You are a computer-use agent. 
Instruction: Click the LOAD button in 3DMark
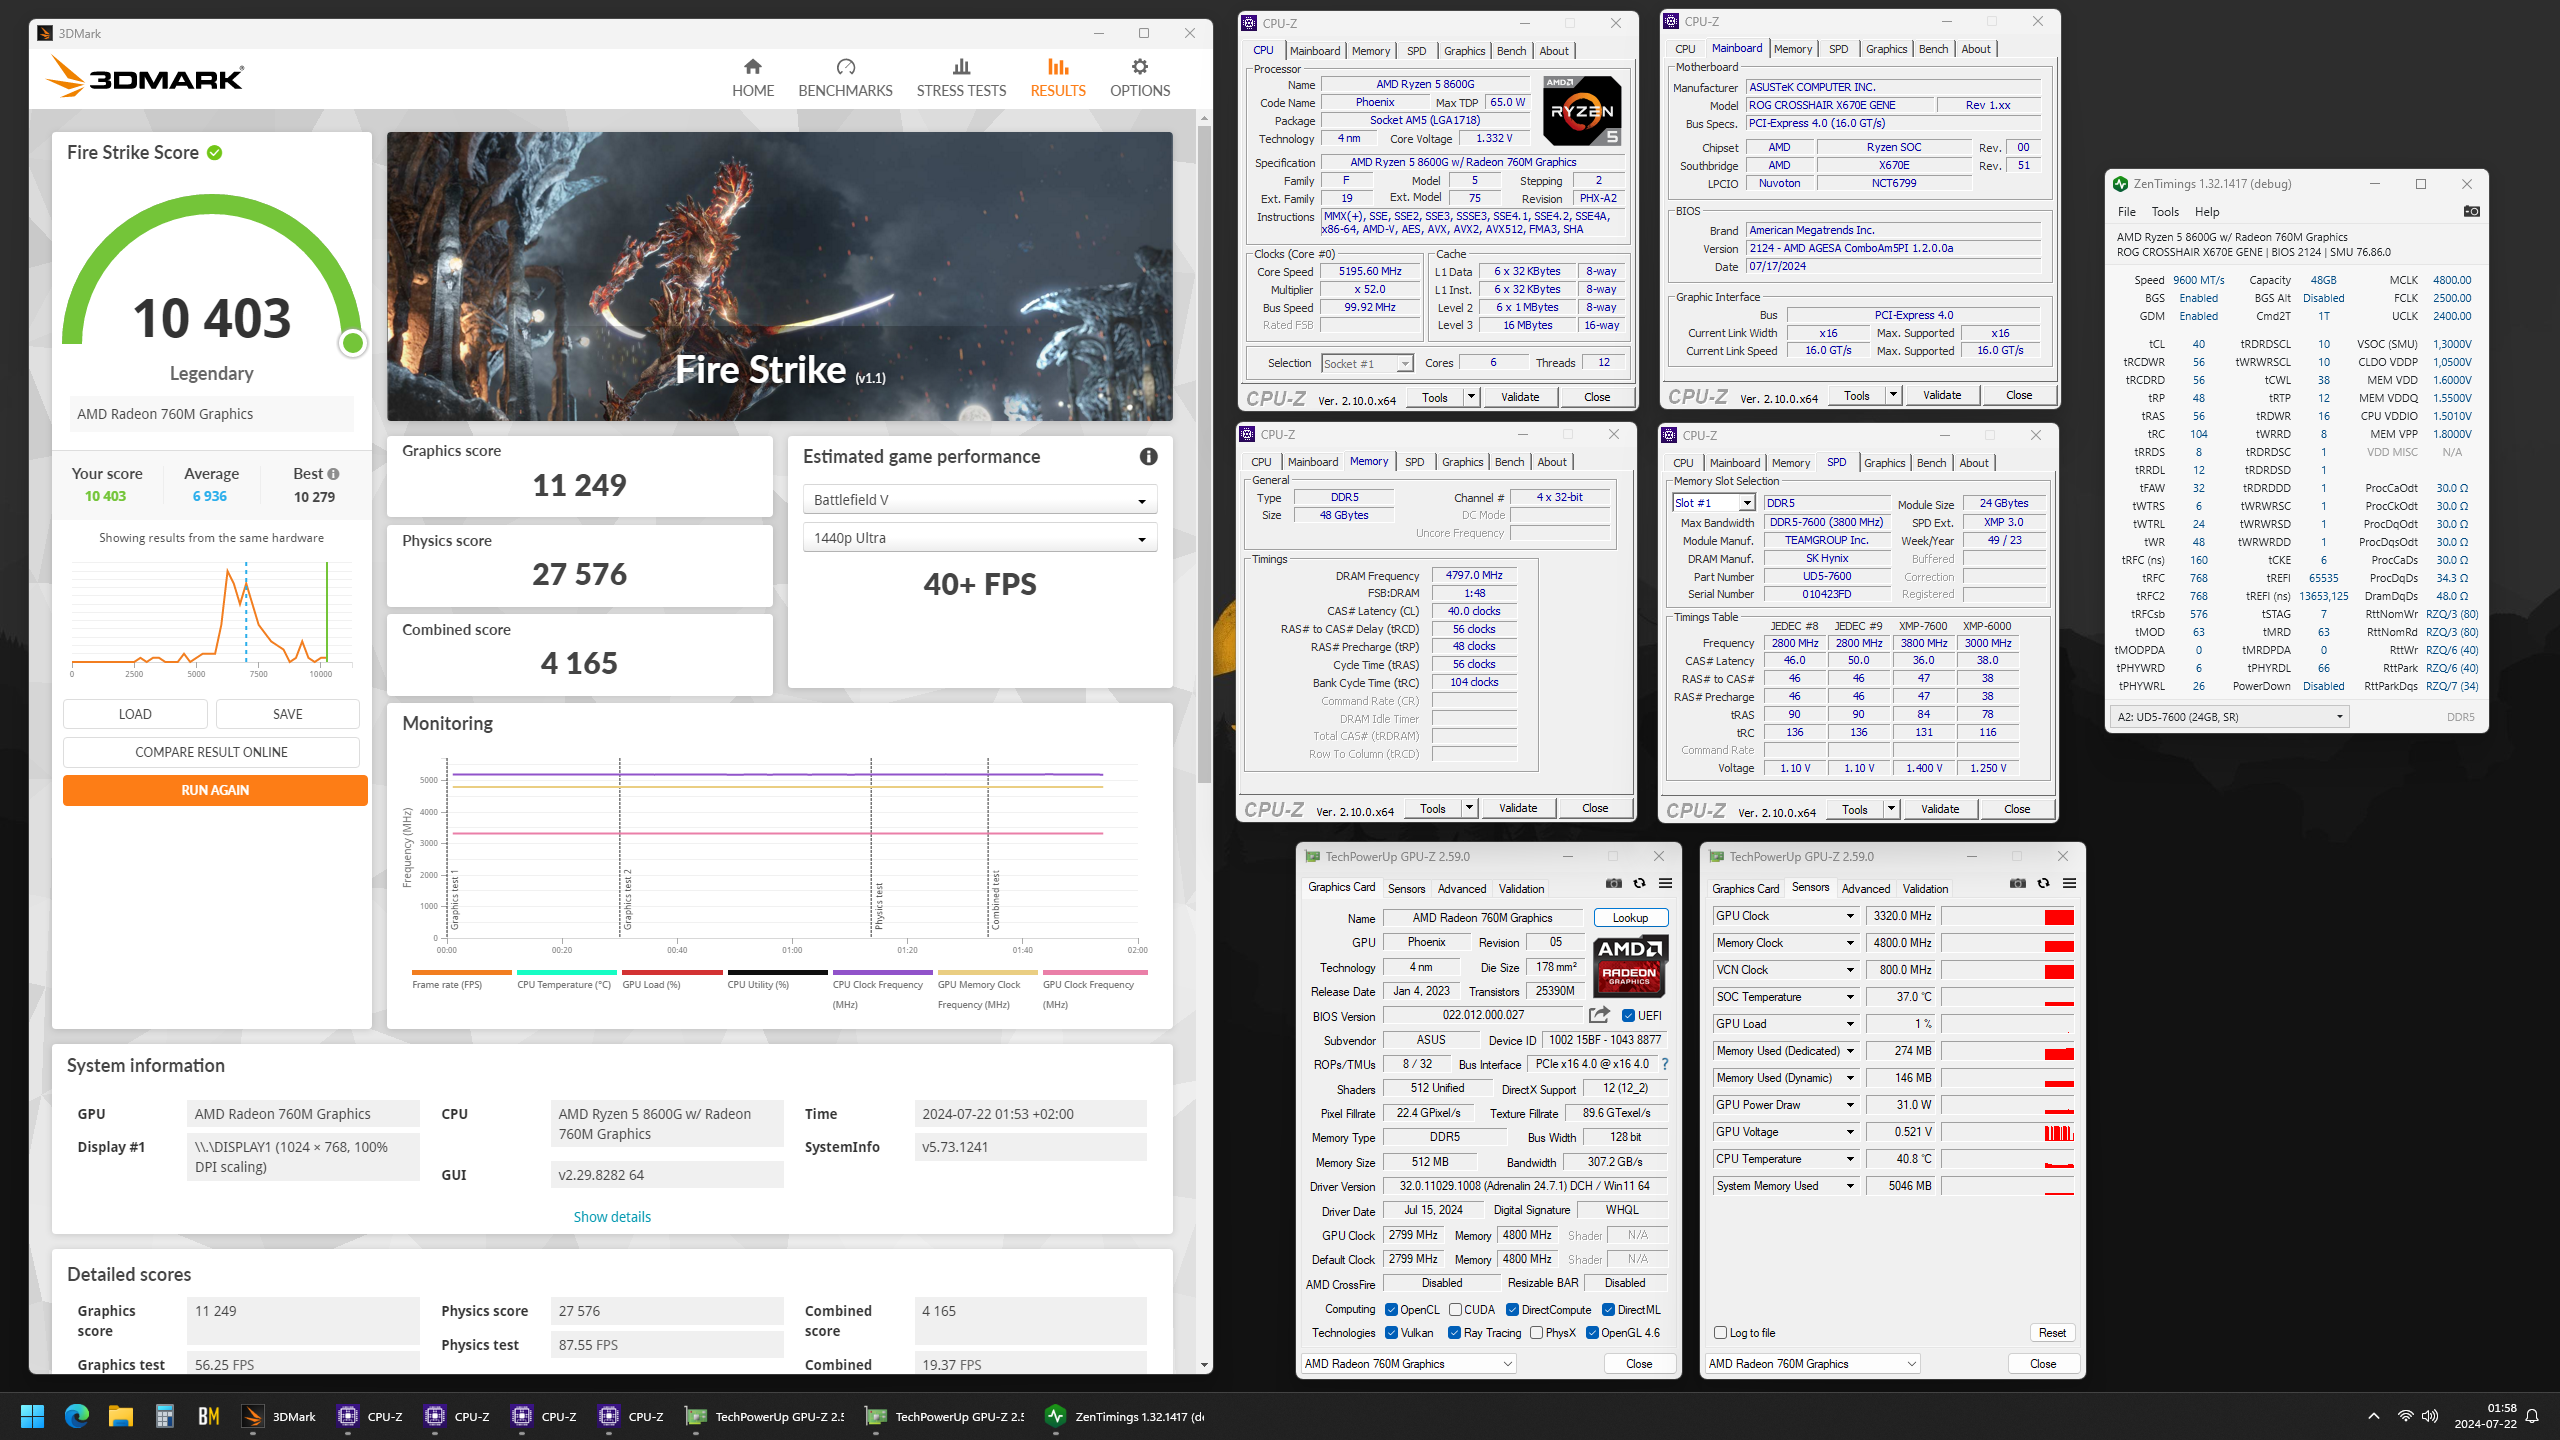pos(135,714)
